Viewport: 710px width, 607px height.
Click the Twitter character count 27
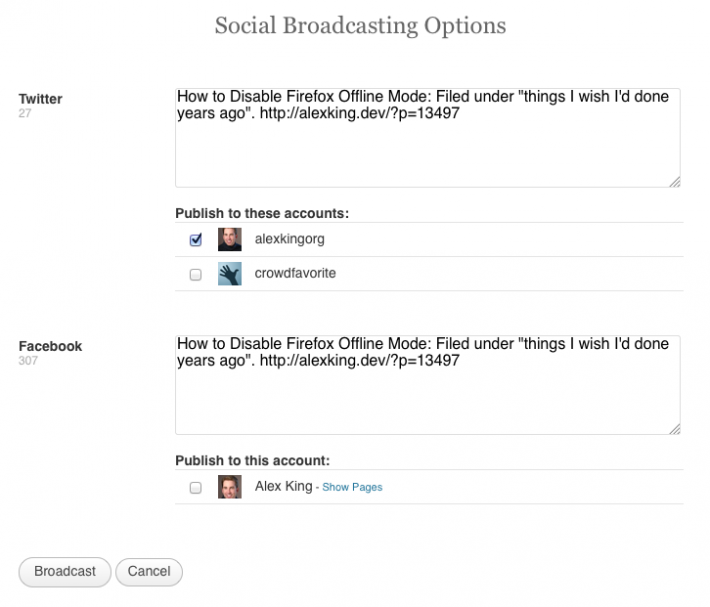[x=25, y=113]
